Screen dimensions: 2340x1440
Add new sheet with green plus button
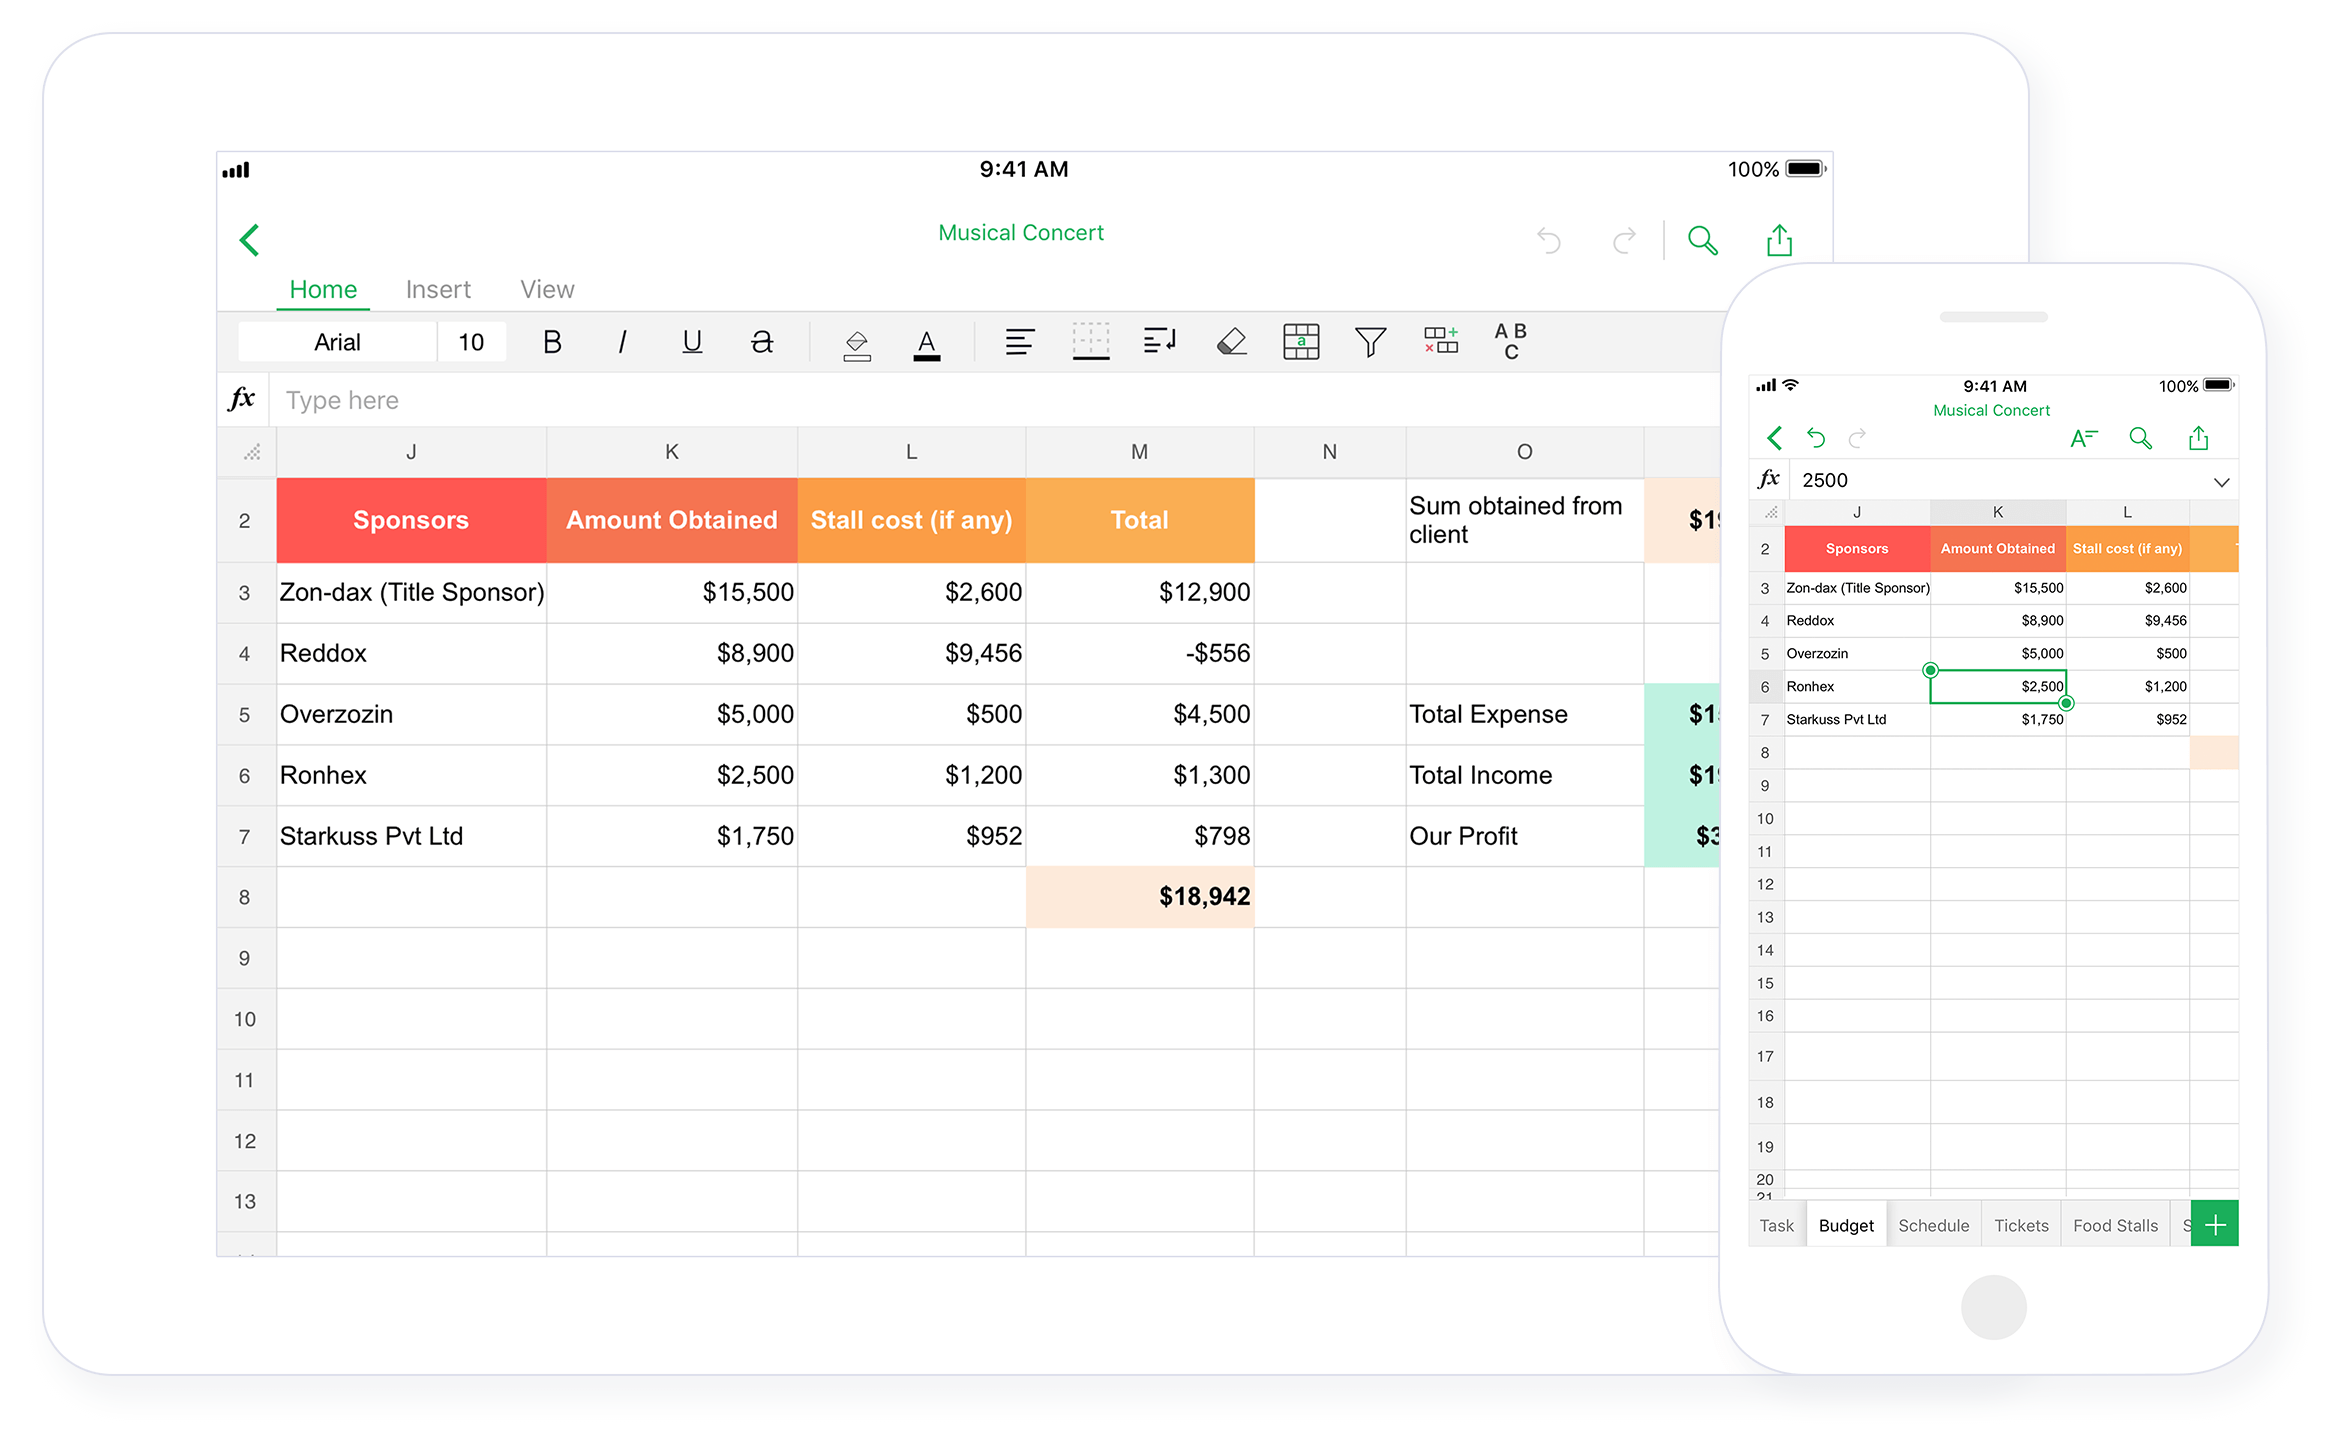(x=2214, y=1225)
